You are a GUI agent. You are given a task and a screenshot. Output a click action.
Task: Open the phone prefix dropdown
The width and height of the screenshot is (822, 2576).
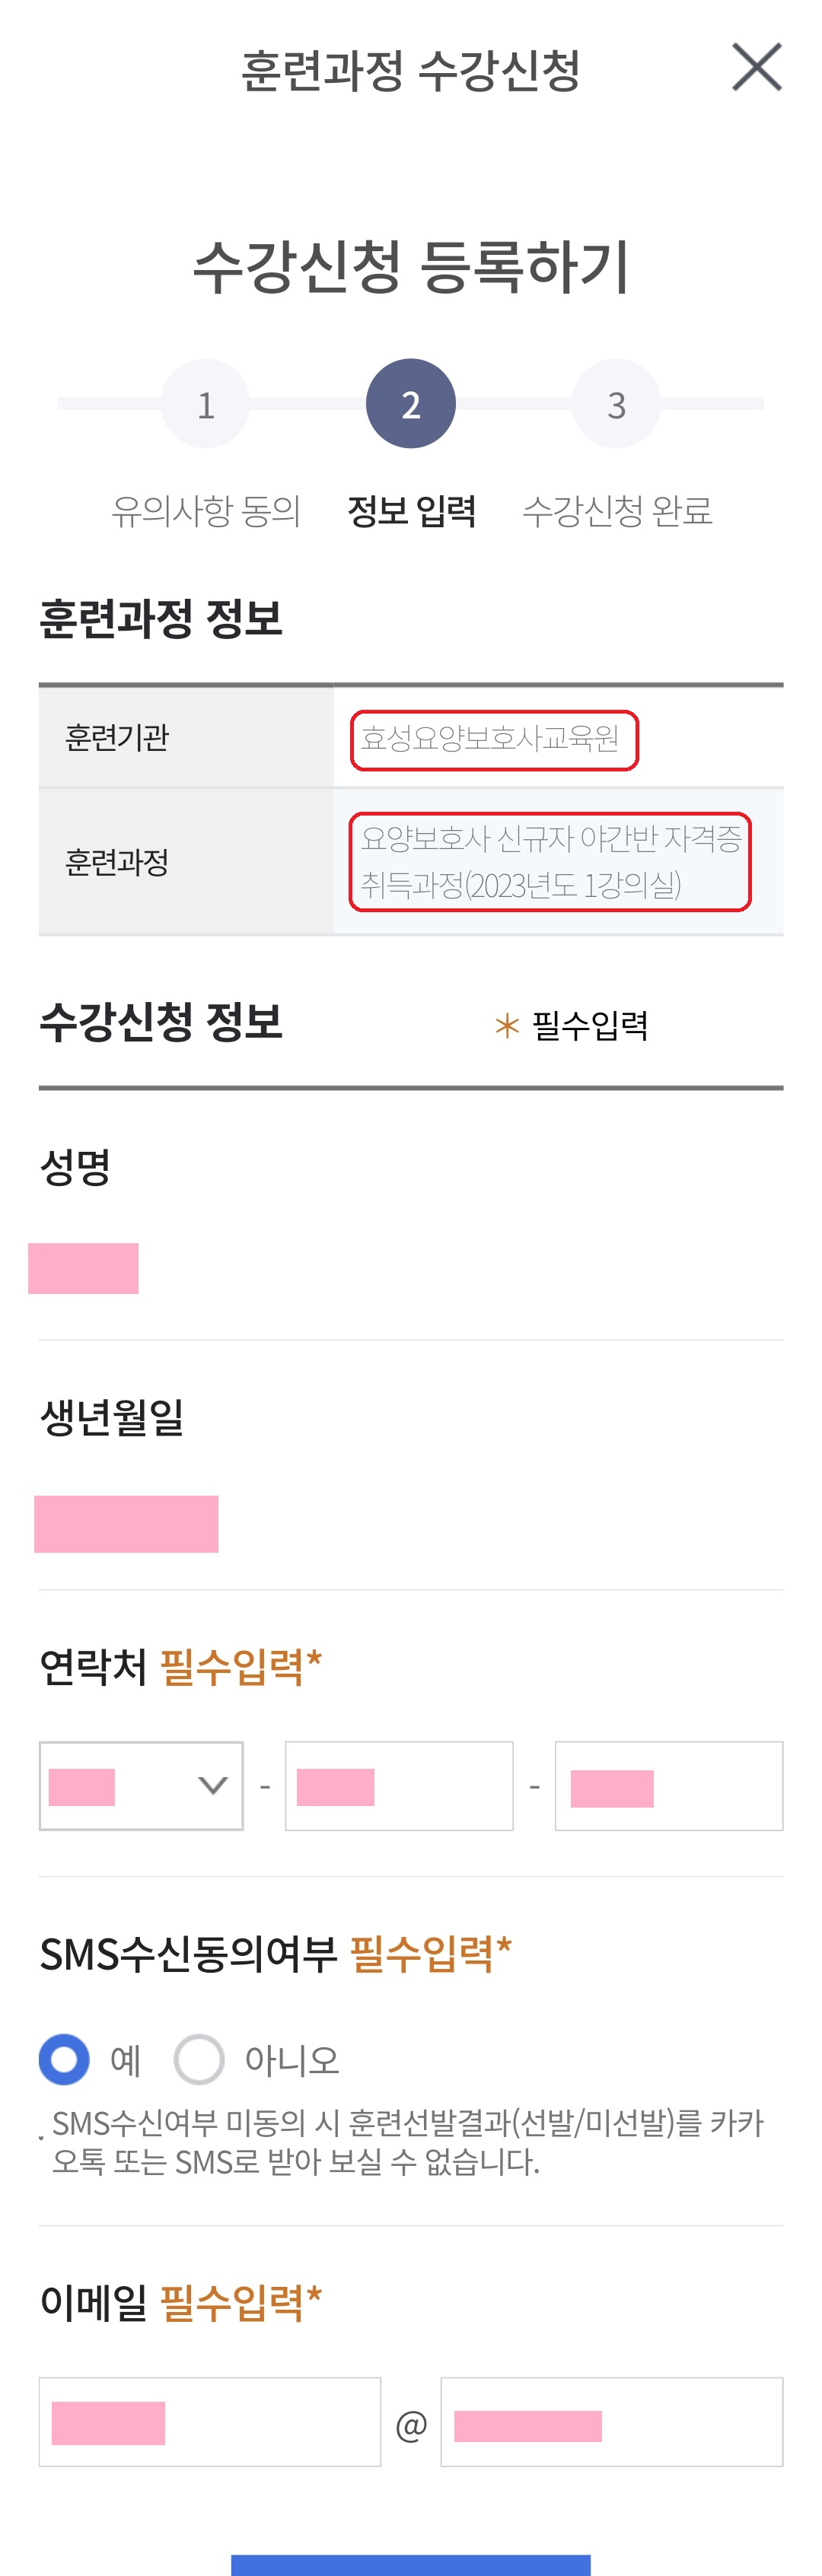[141, 1785]
